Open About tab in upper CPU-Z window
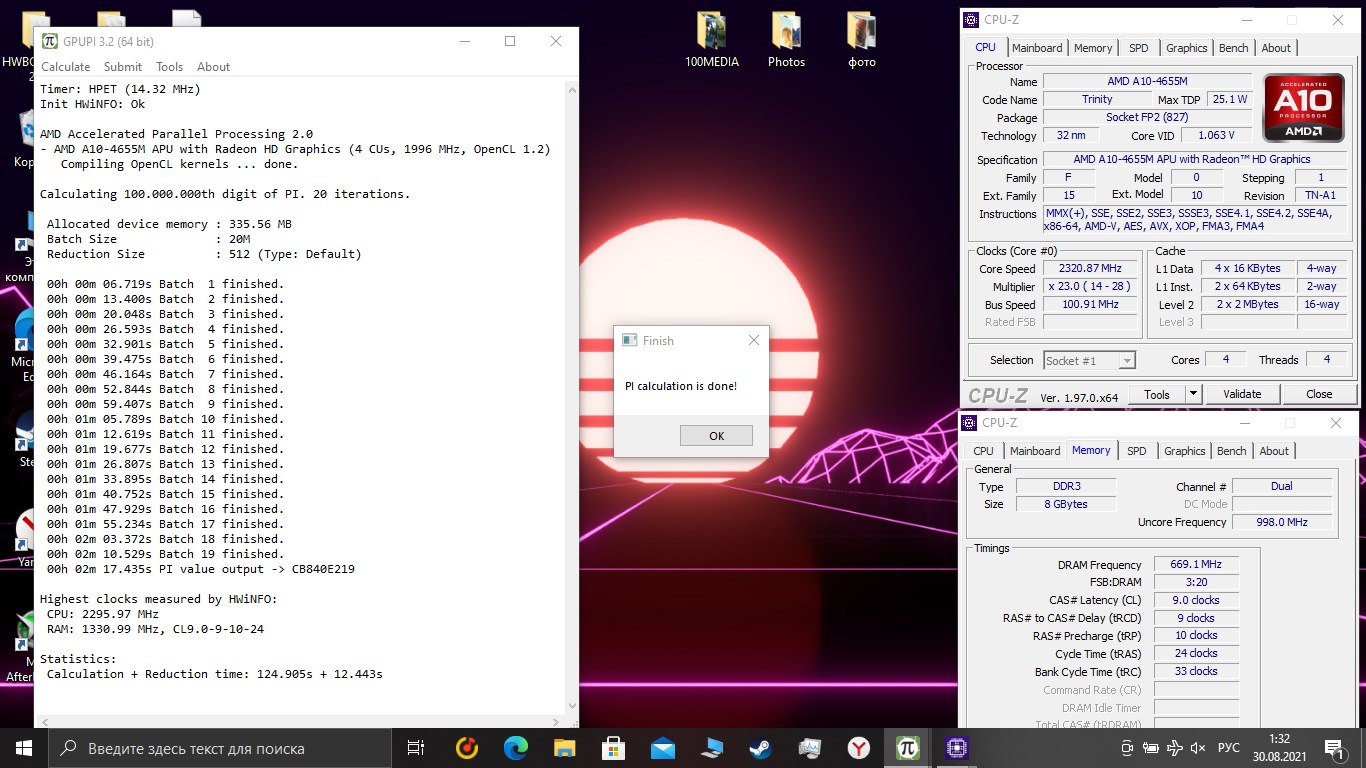The height and width of the screenshot is (768, 1366). (1276, 48)
